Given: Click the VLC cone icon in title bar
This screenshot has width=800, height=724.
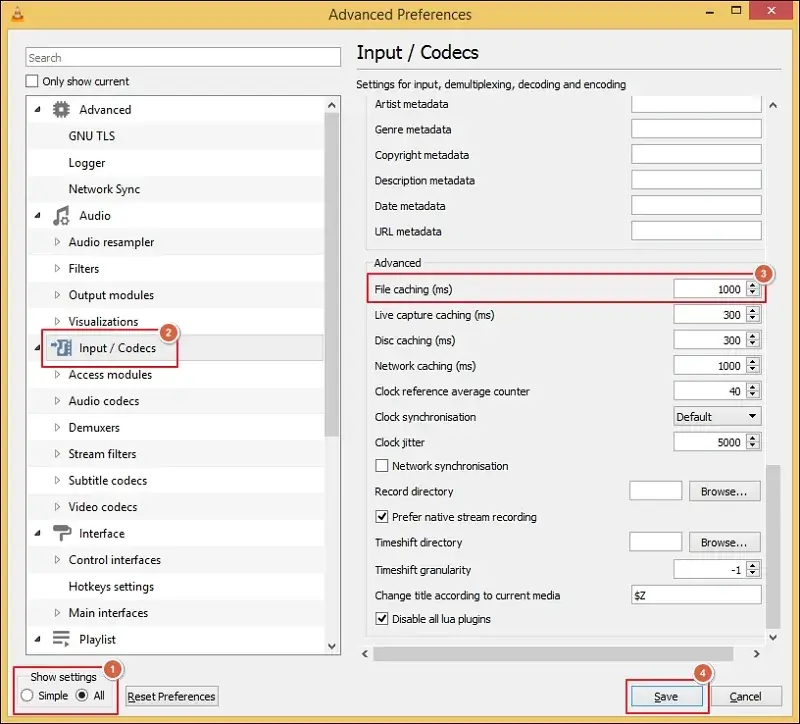Looking at the screenshot, I should click(x=17, y=14).
